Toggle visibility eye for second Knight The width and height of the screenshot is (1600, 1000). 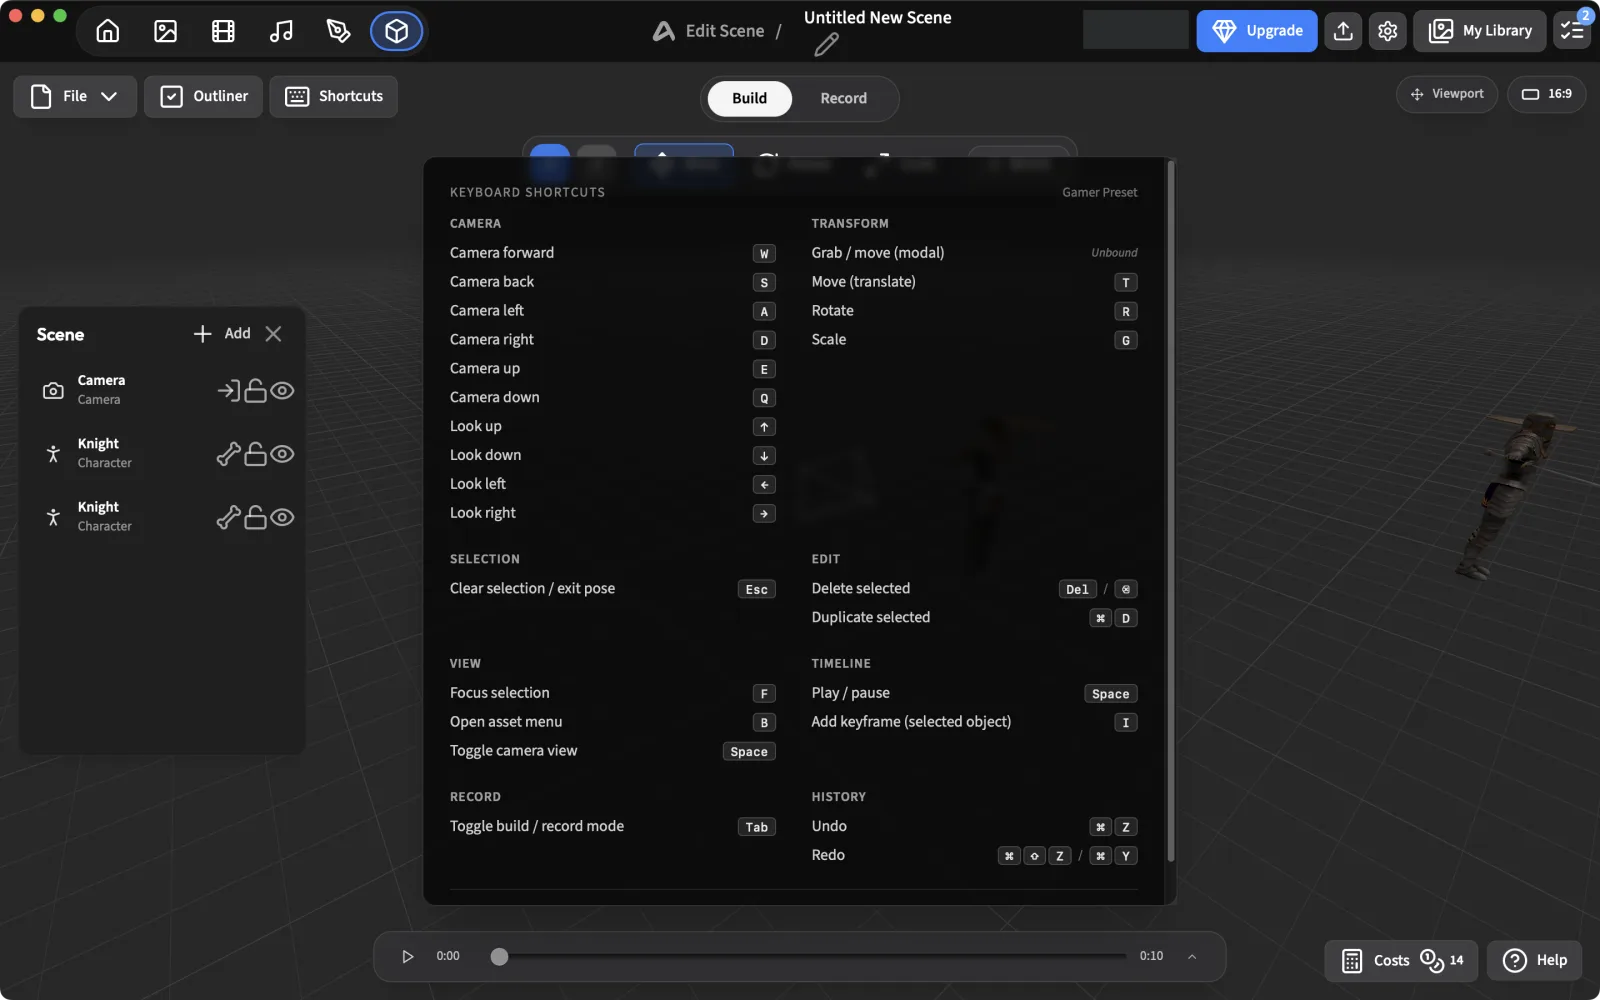pos(282,517)
